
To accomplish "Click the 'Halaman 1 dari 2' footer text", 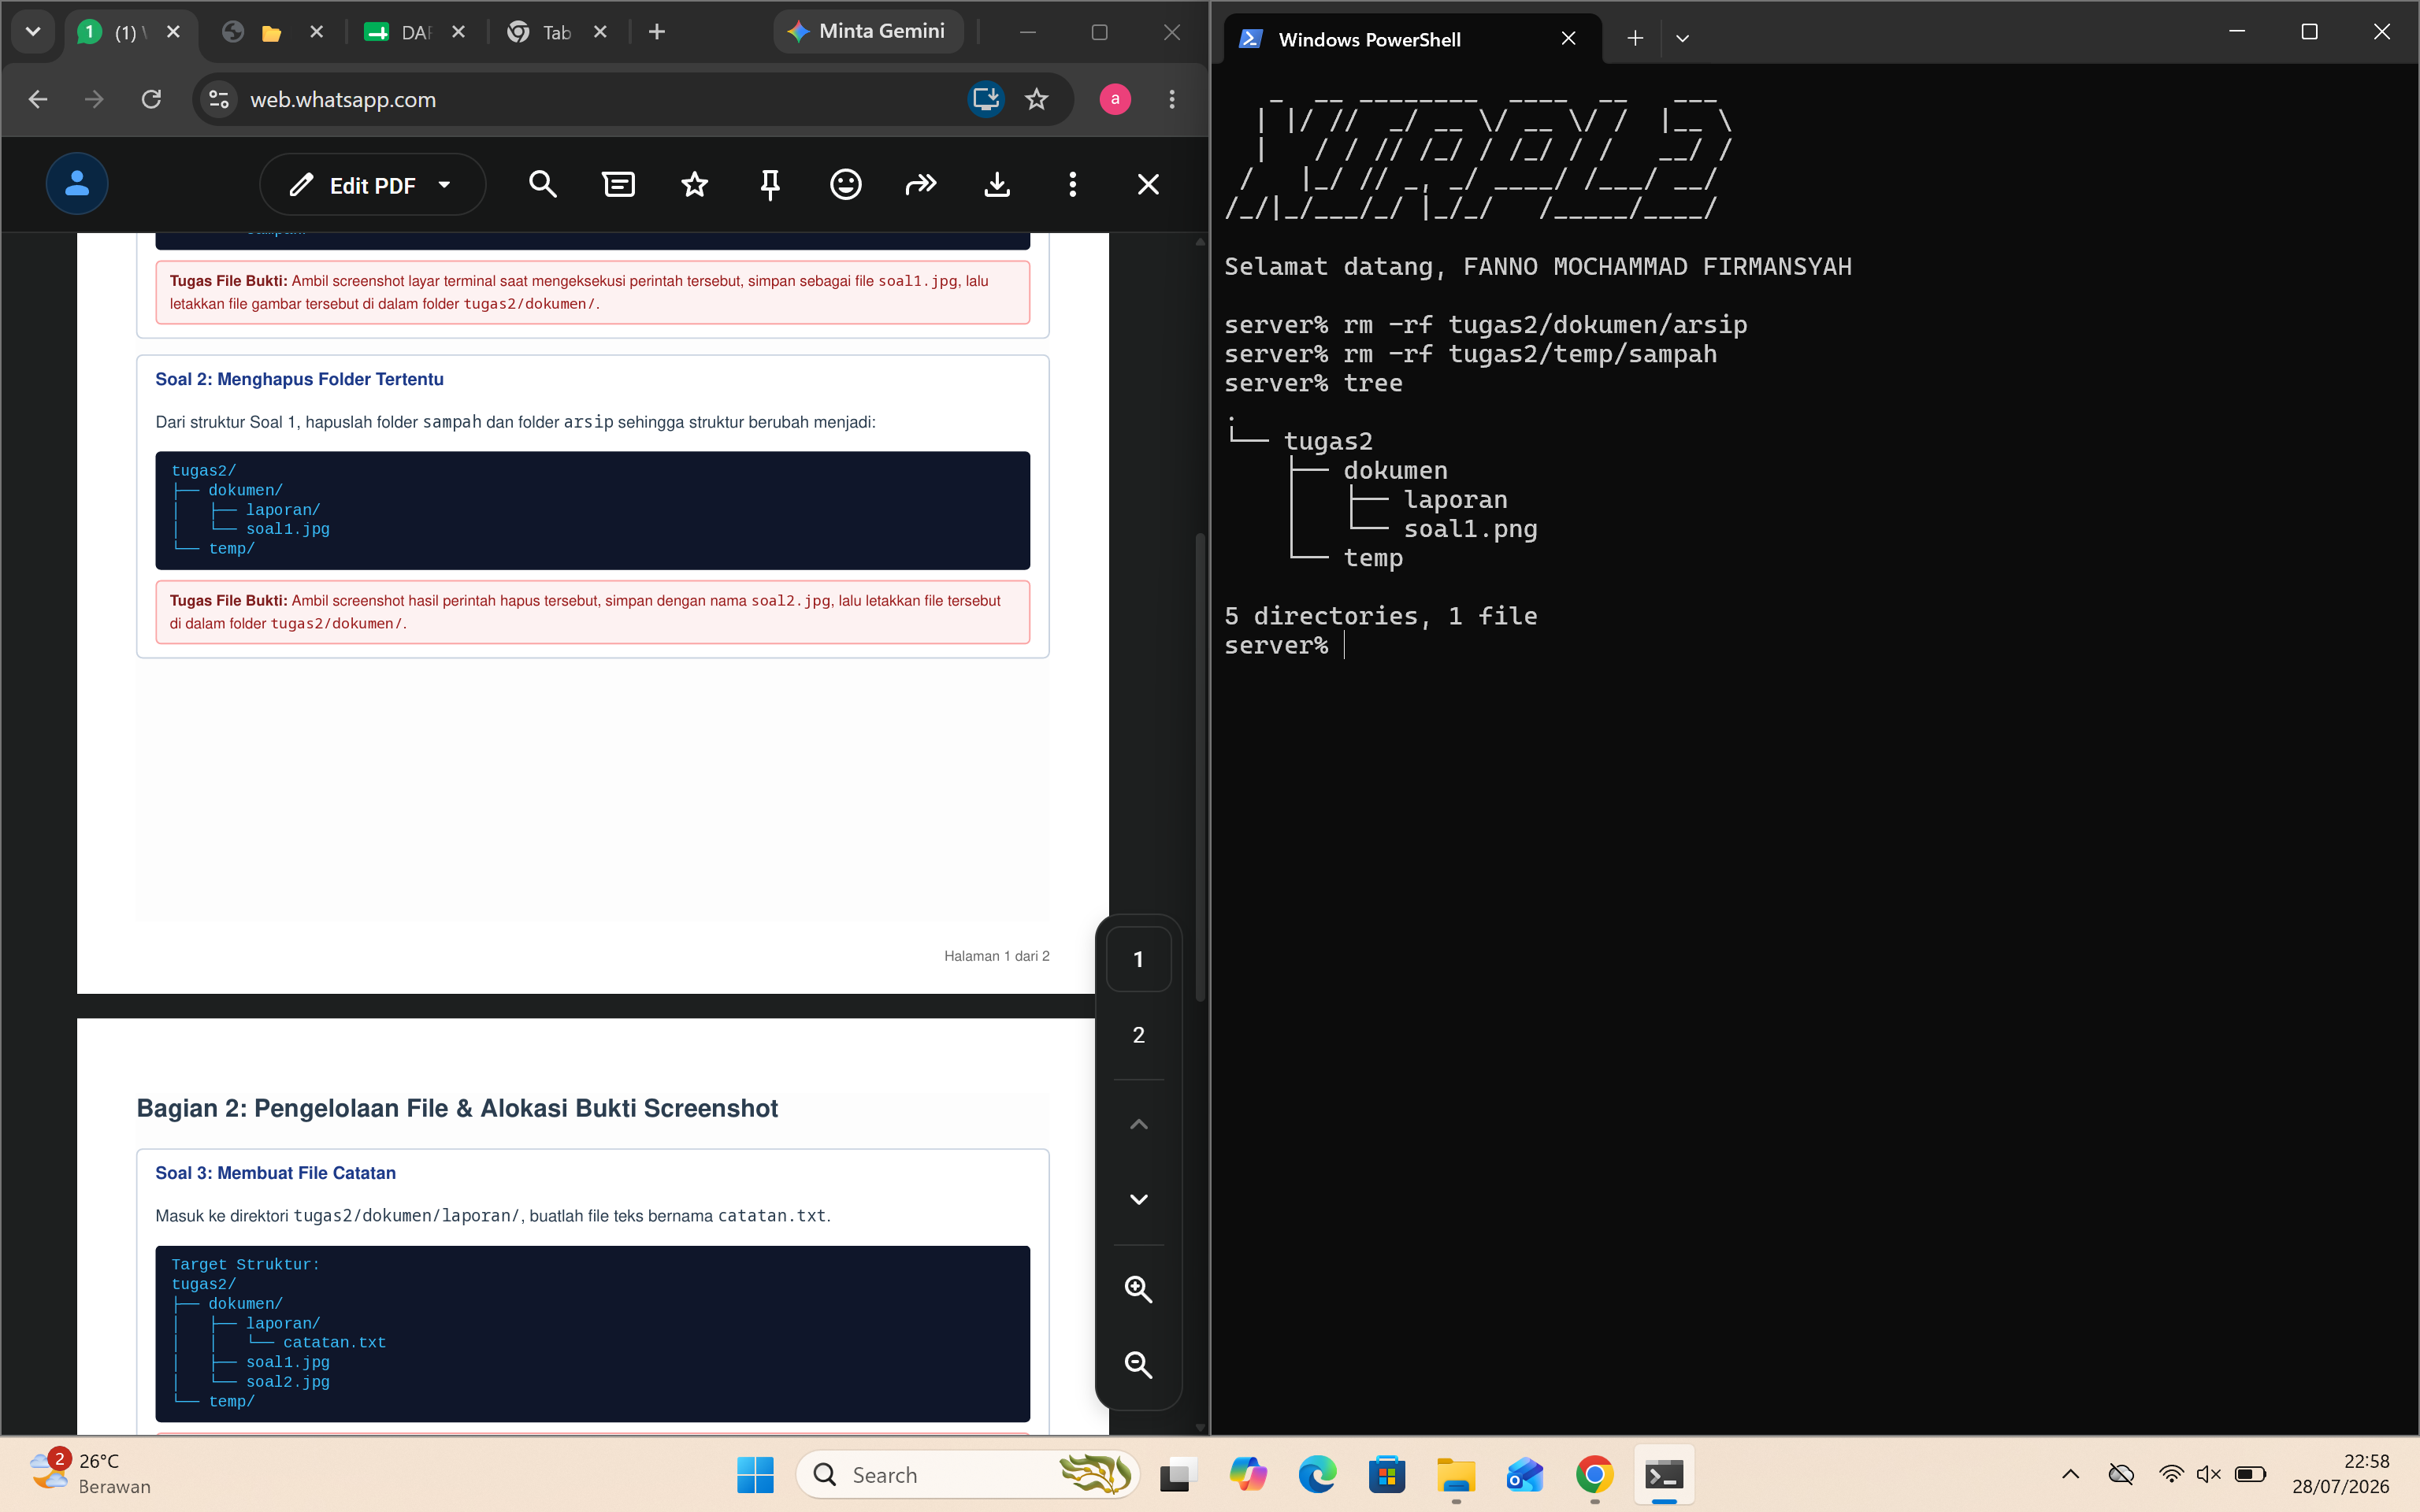I will point(996,956).
